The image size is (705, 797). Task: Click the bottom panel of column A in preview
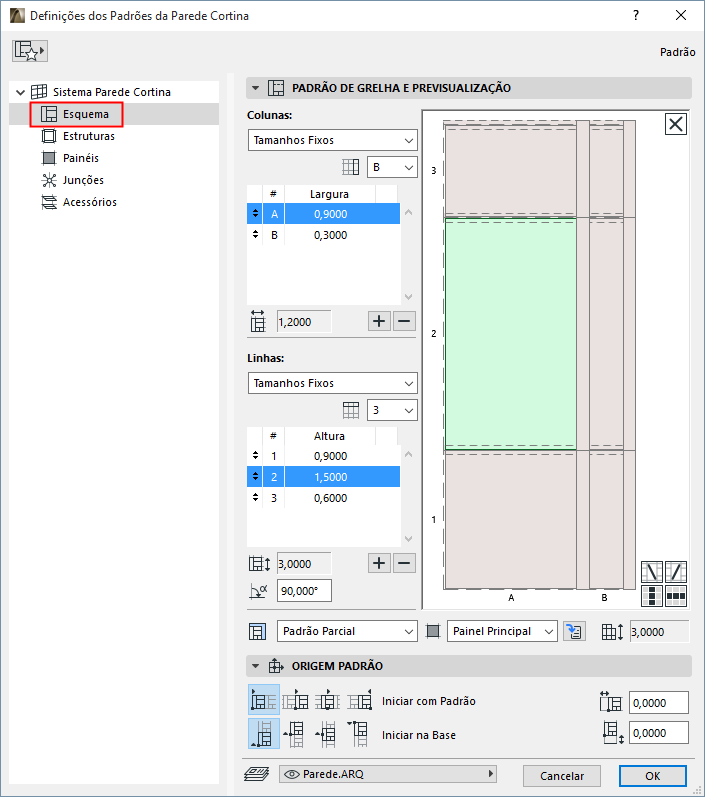(511, 519)
